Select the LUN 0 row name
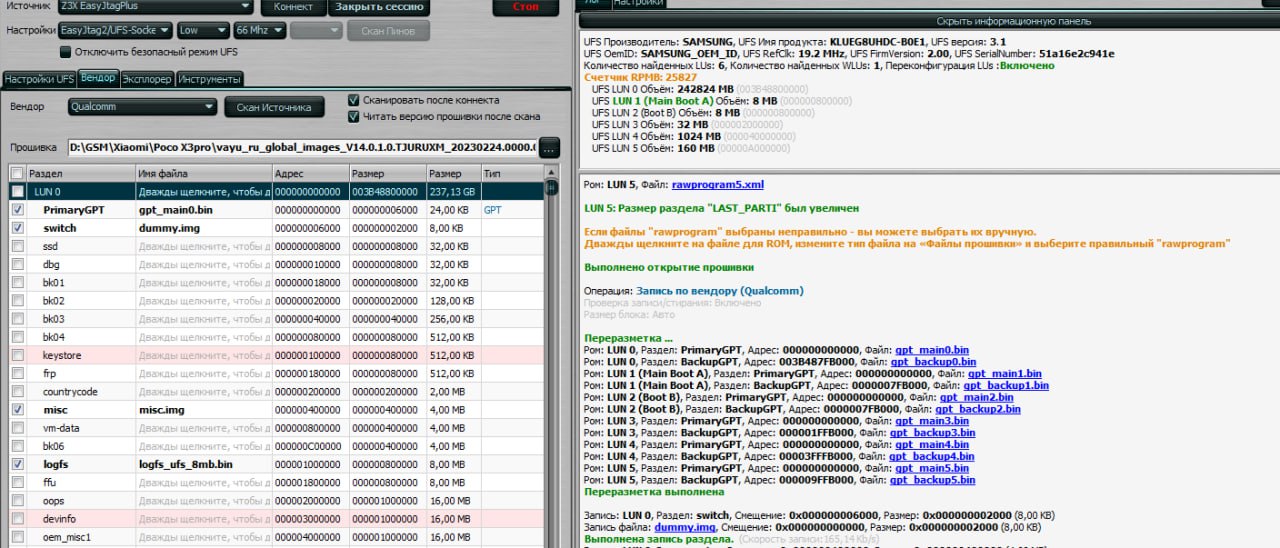Screen dimensions: 1280x548 47,192
